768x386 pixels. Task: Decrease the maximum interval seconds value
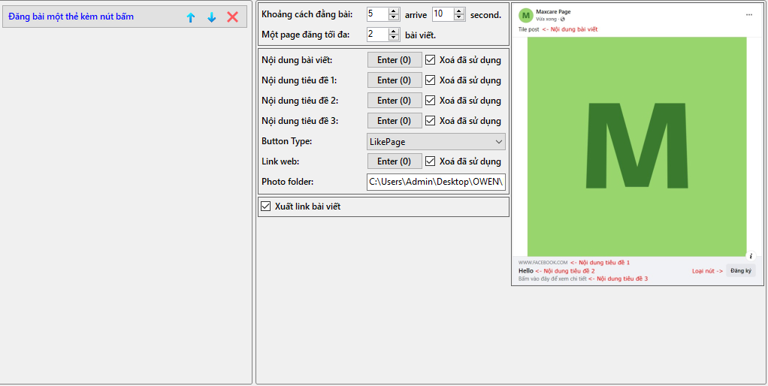pyautogui.click(x=459, y=18)
